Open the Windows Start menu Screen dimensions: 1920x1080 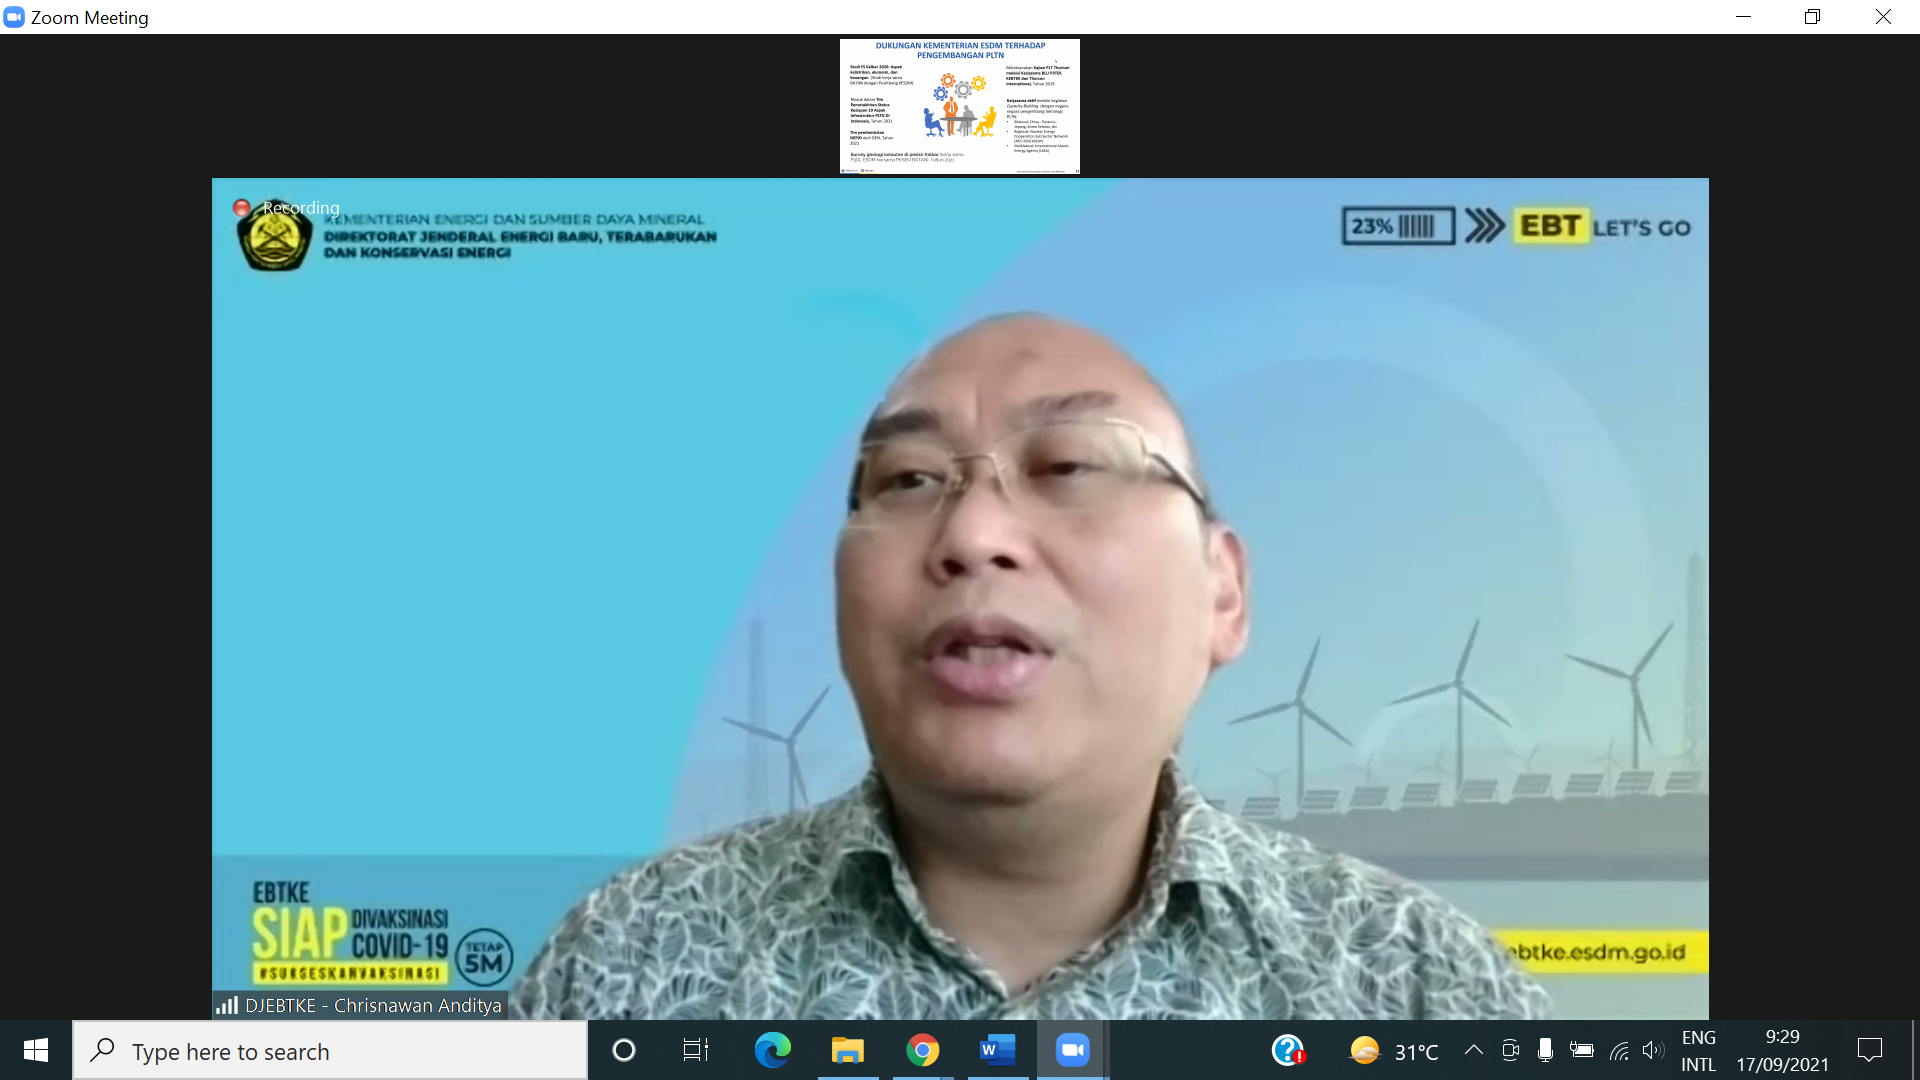pyautogui.click(x=36, y=1050)
